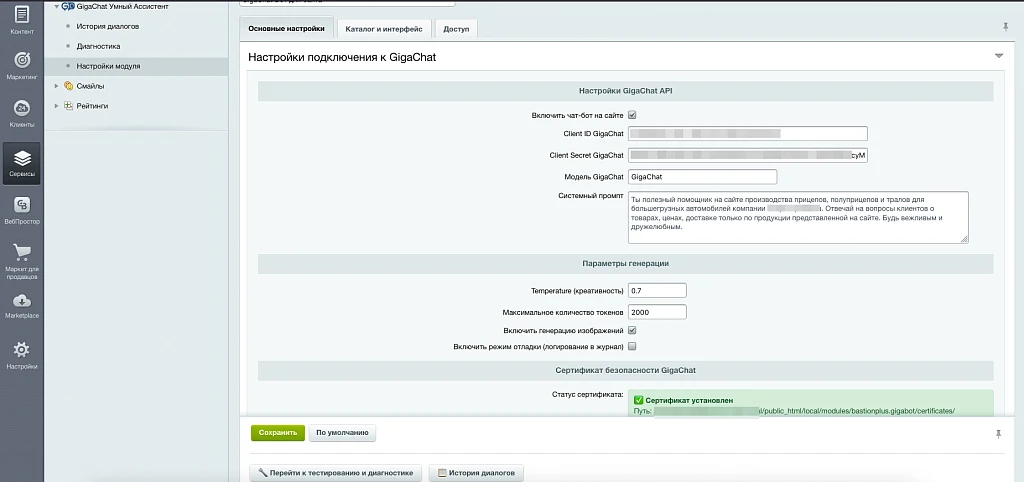Click the Смайлы smiley icon
Image resolution: width=1024 pixels, height=482 pixels.
click(x=68, y=86)
